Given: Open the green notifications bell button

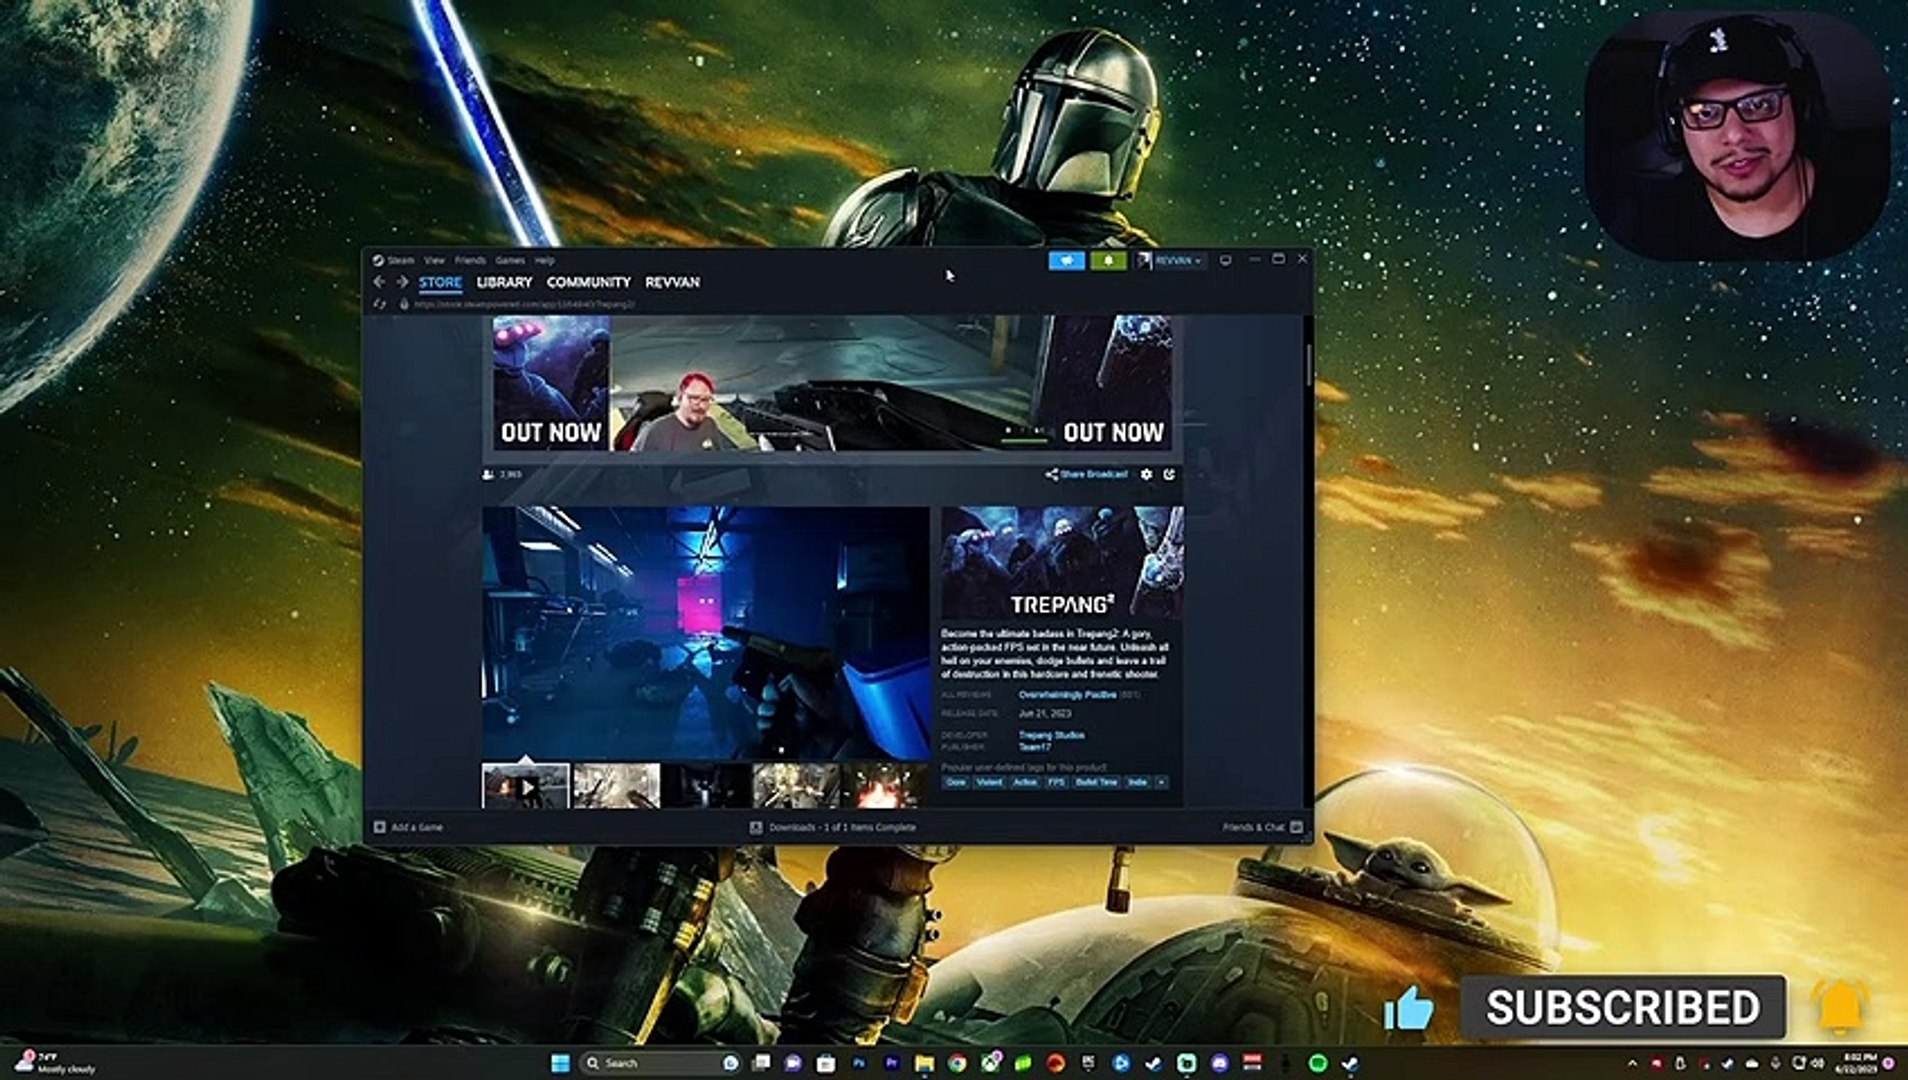Looking at the screenshot, I should pyautogui.click(x=1108, y=260).
